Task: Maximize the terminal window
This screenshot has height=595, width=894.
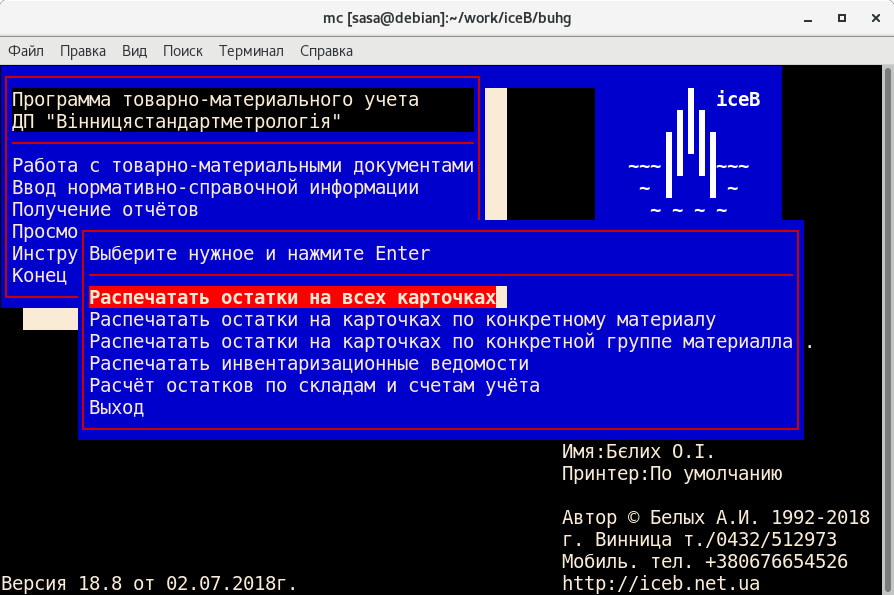Action: pyautogui.click(x=842, y=19)
